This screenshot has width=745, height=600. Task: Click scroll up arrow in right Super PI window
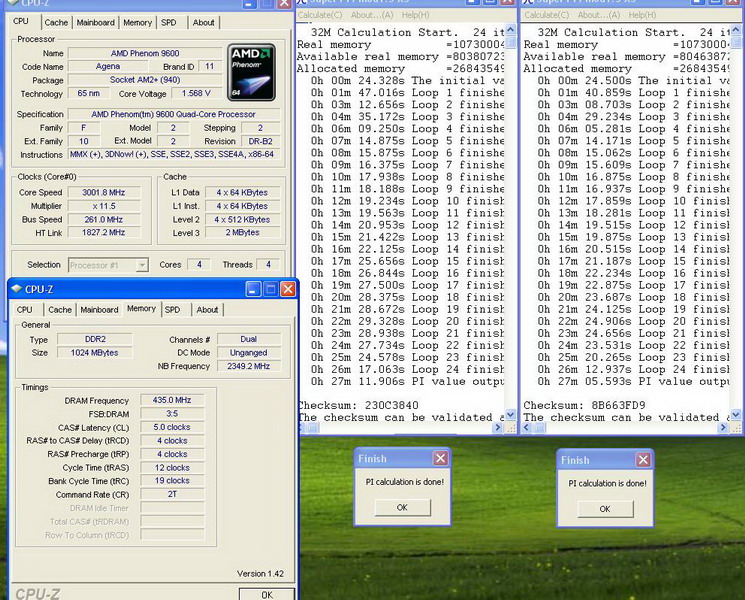coord(736,30)
